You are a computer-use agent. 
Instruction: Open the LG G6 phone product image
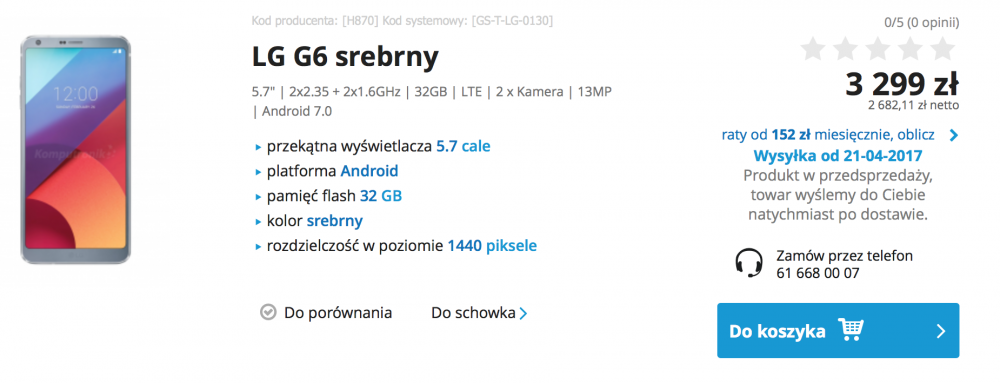tap(75, 150)
